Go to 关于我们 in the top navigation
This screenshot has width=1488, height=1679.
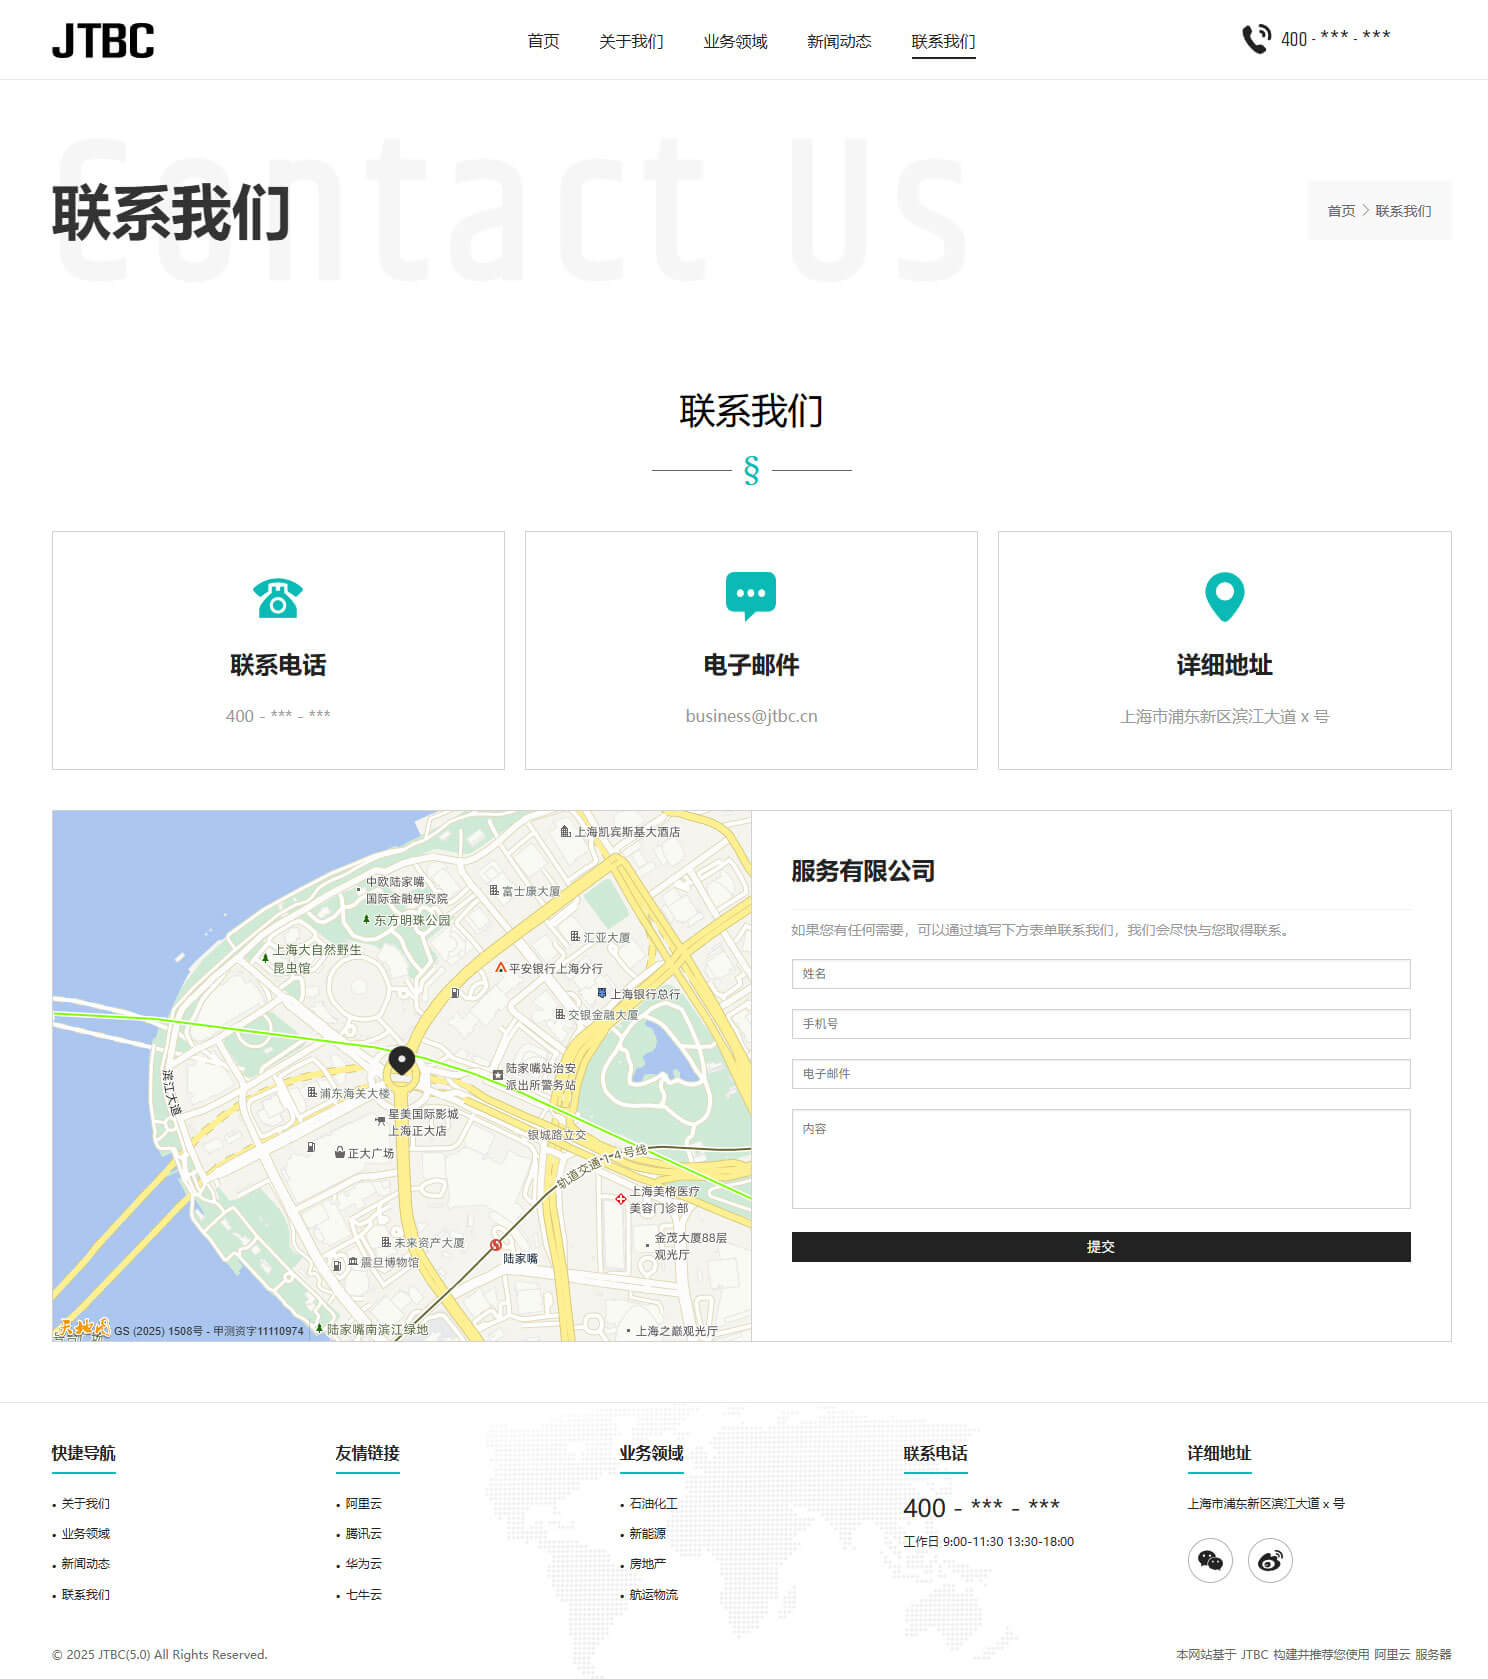point(631,41)
